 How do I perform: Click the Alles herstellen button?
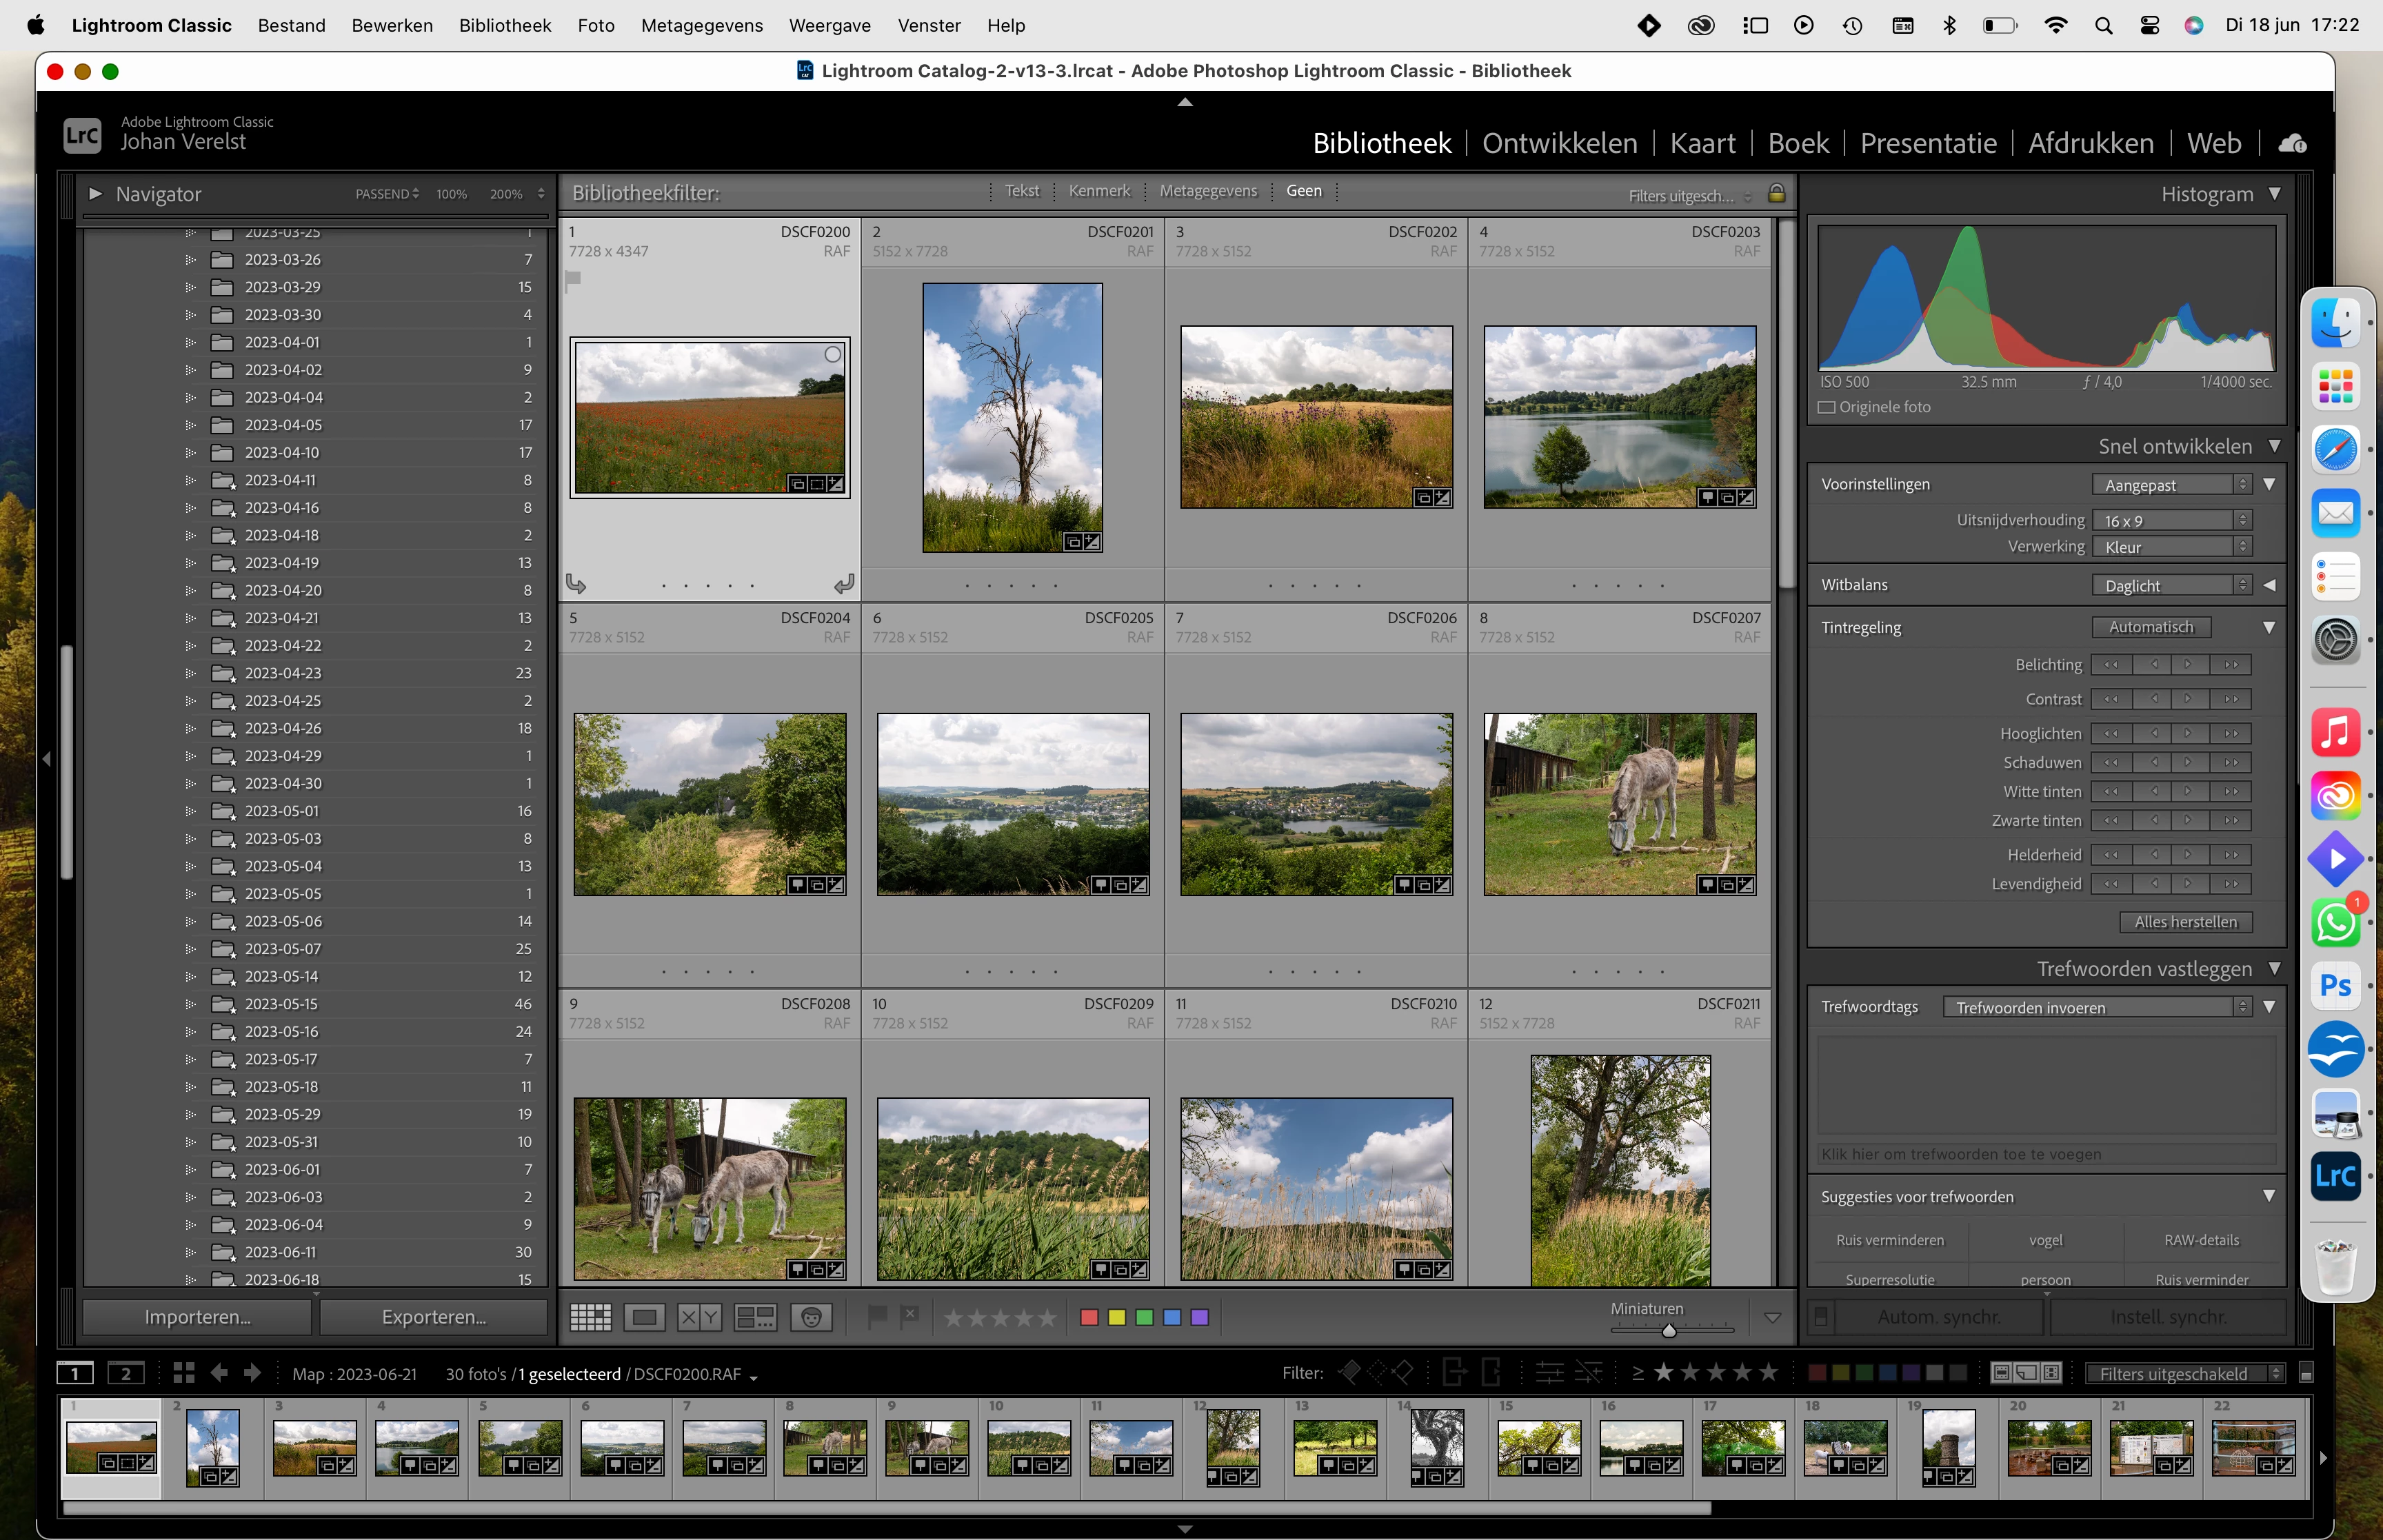(x=2185, y=922)
